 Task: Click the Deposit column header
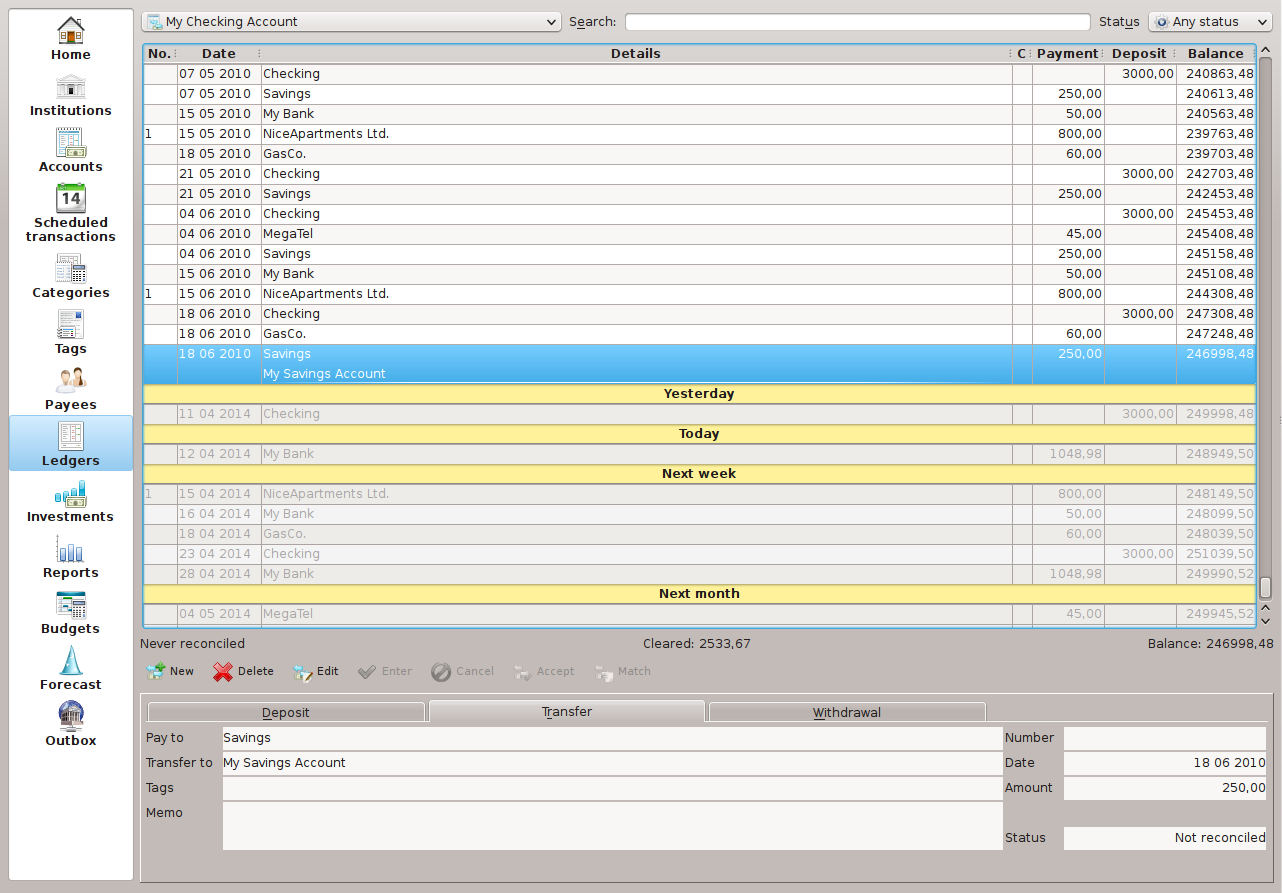[1139, 54]
